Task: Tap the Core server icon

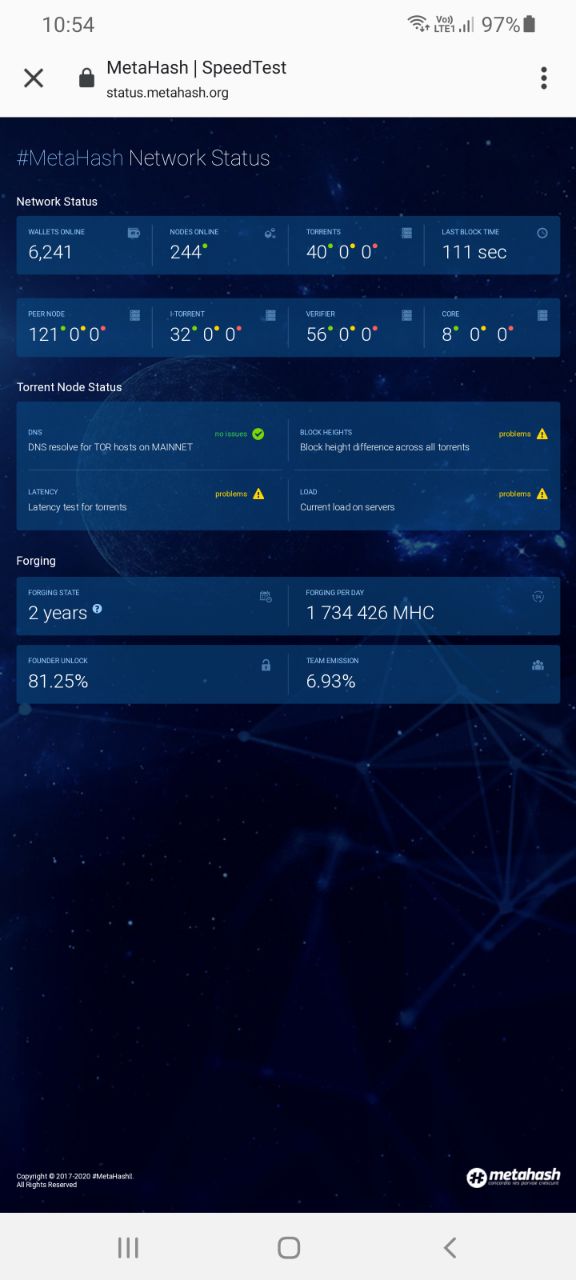Action: [x=542, y=315]
